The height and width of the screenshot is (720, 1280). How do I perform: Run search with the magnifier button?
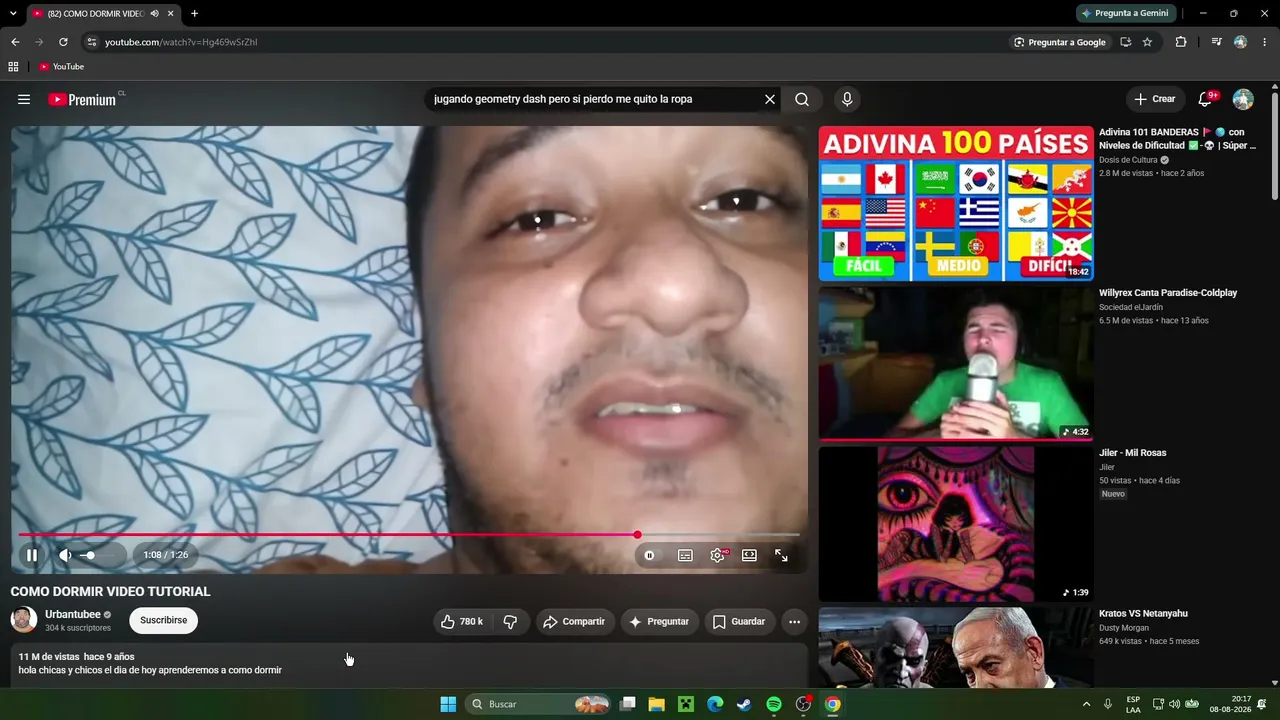point(802,99)
